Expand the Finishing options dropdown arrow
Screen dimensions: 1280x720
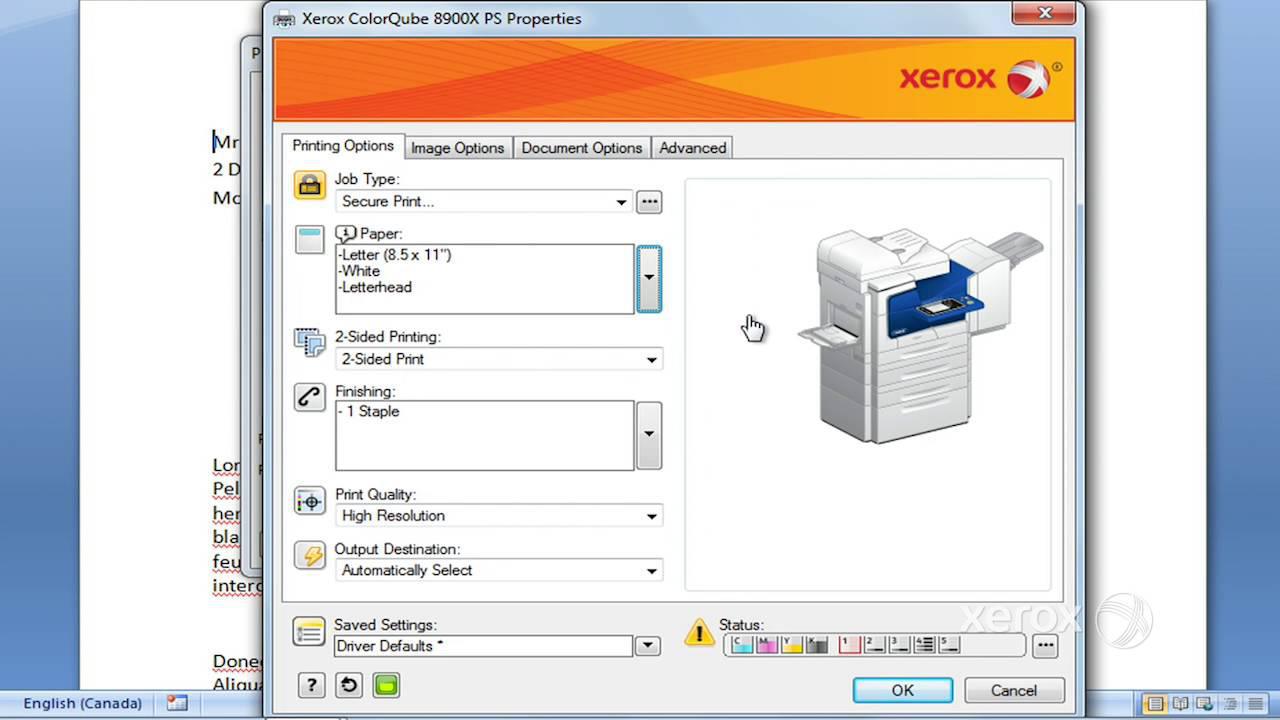[x=649, y=434]
